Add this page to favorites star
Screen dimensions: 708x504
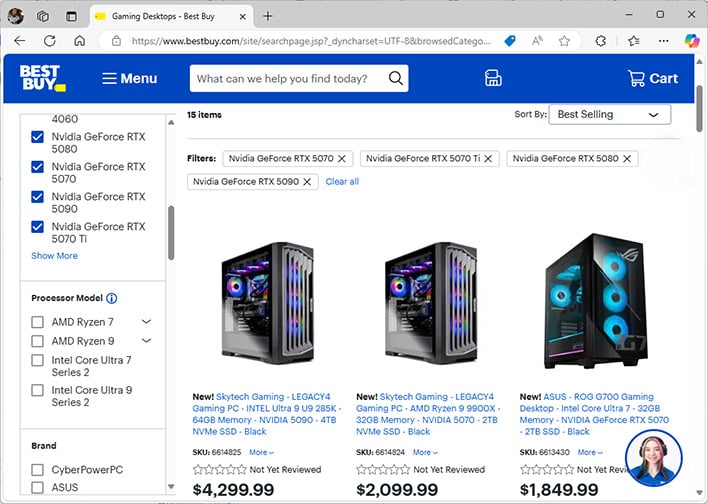tap(564, 41)
